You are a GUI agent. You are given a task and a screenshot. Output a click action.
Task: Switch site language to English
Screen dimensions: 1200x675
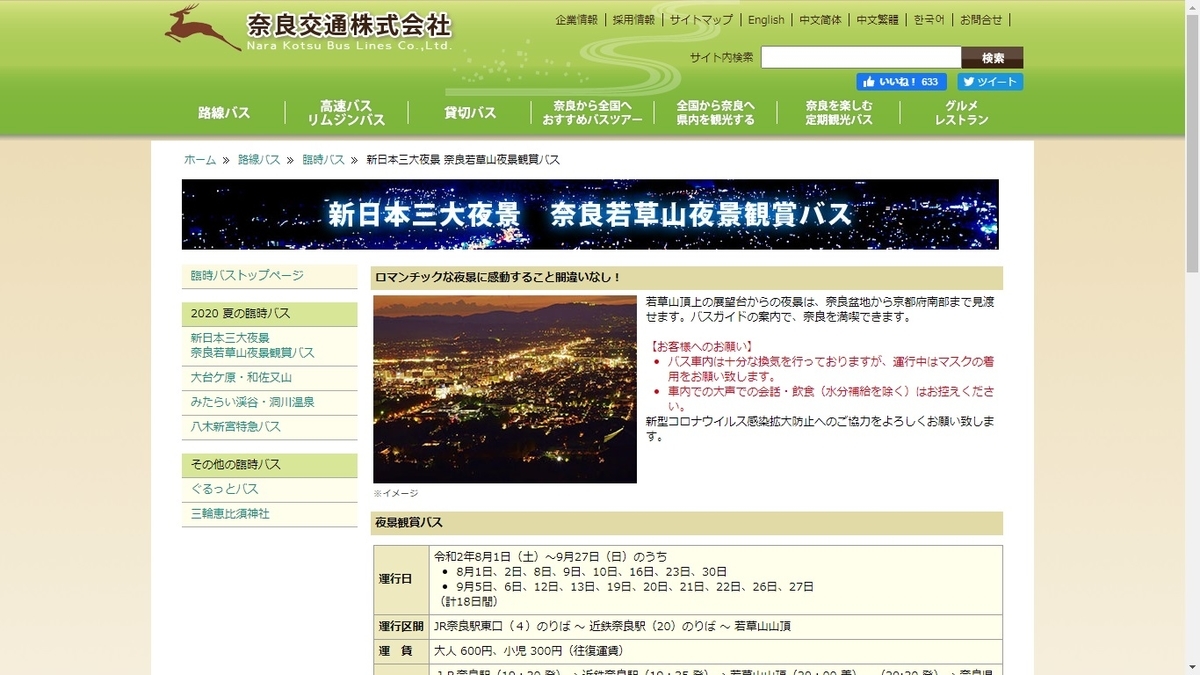click(766, 20)
